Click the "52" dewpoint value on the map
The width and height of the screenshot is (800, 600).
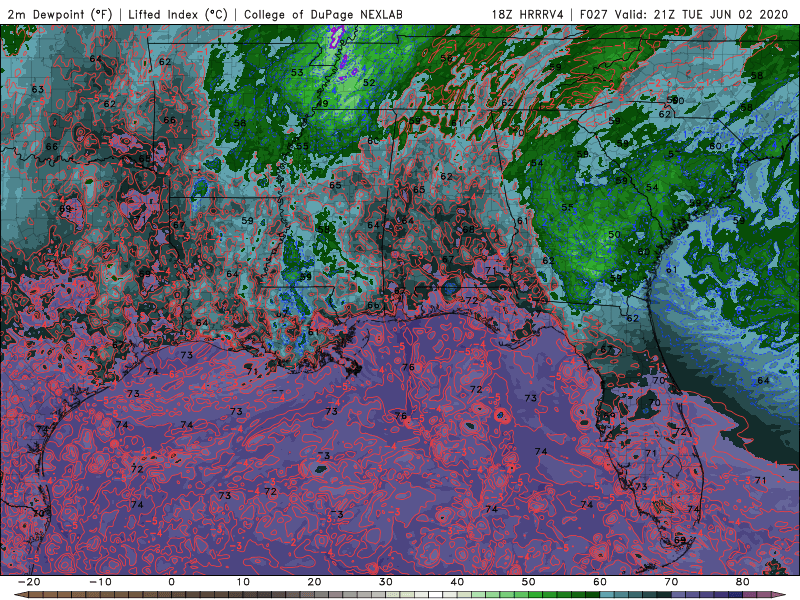coord(369,83)
